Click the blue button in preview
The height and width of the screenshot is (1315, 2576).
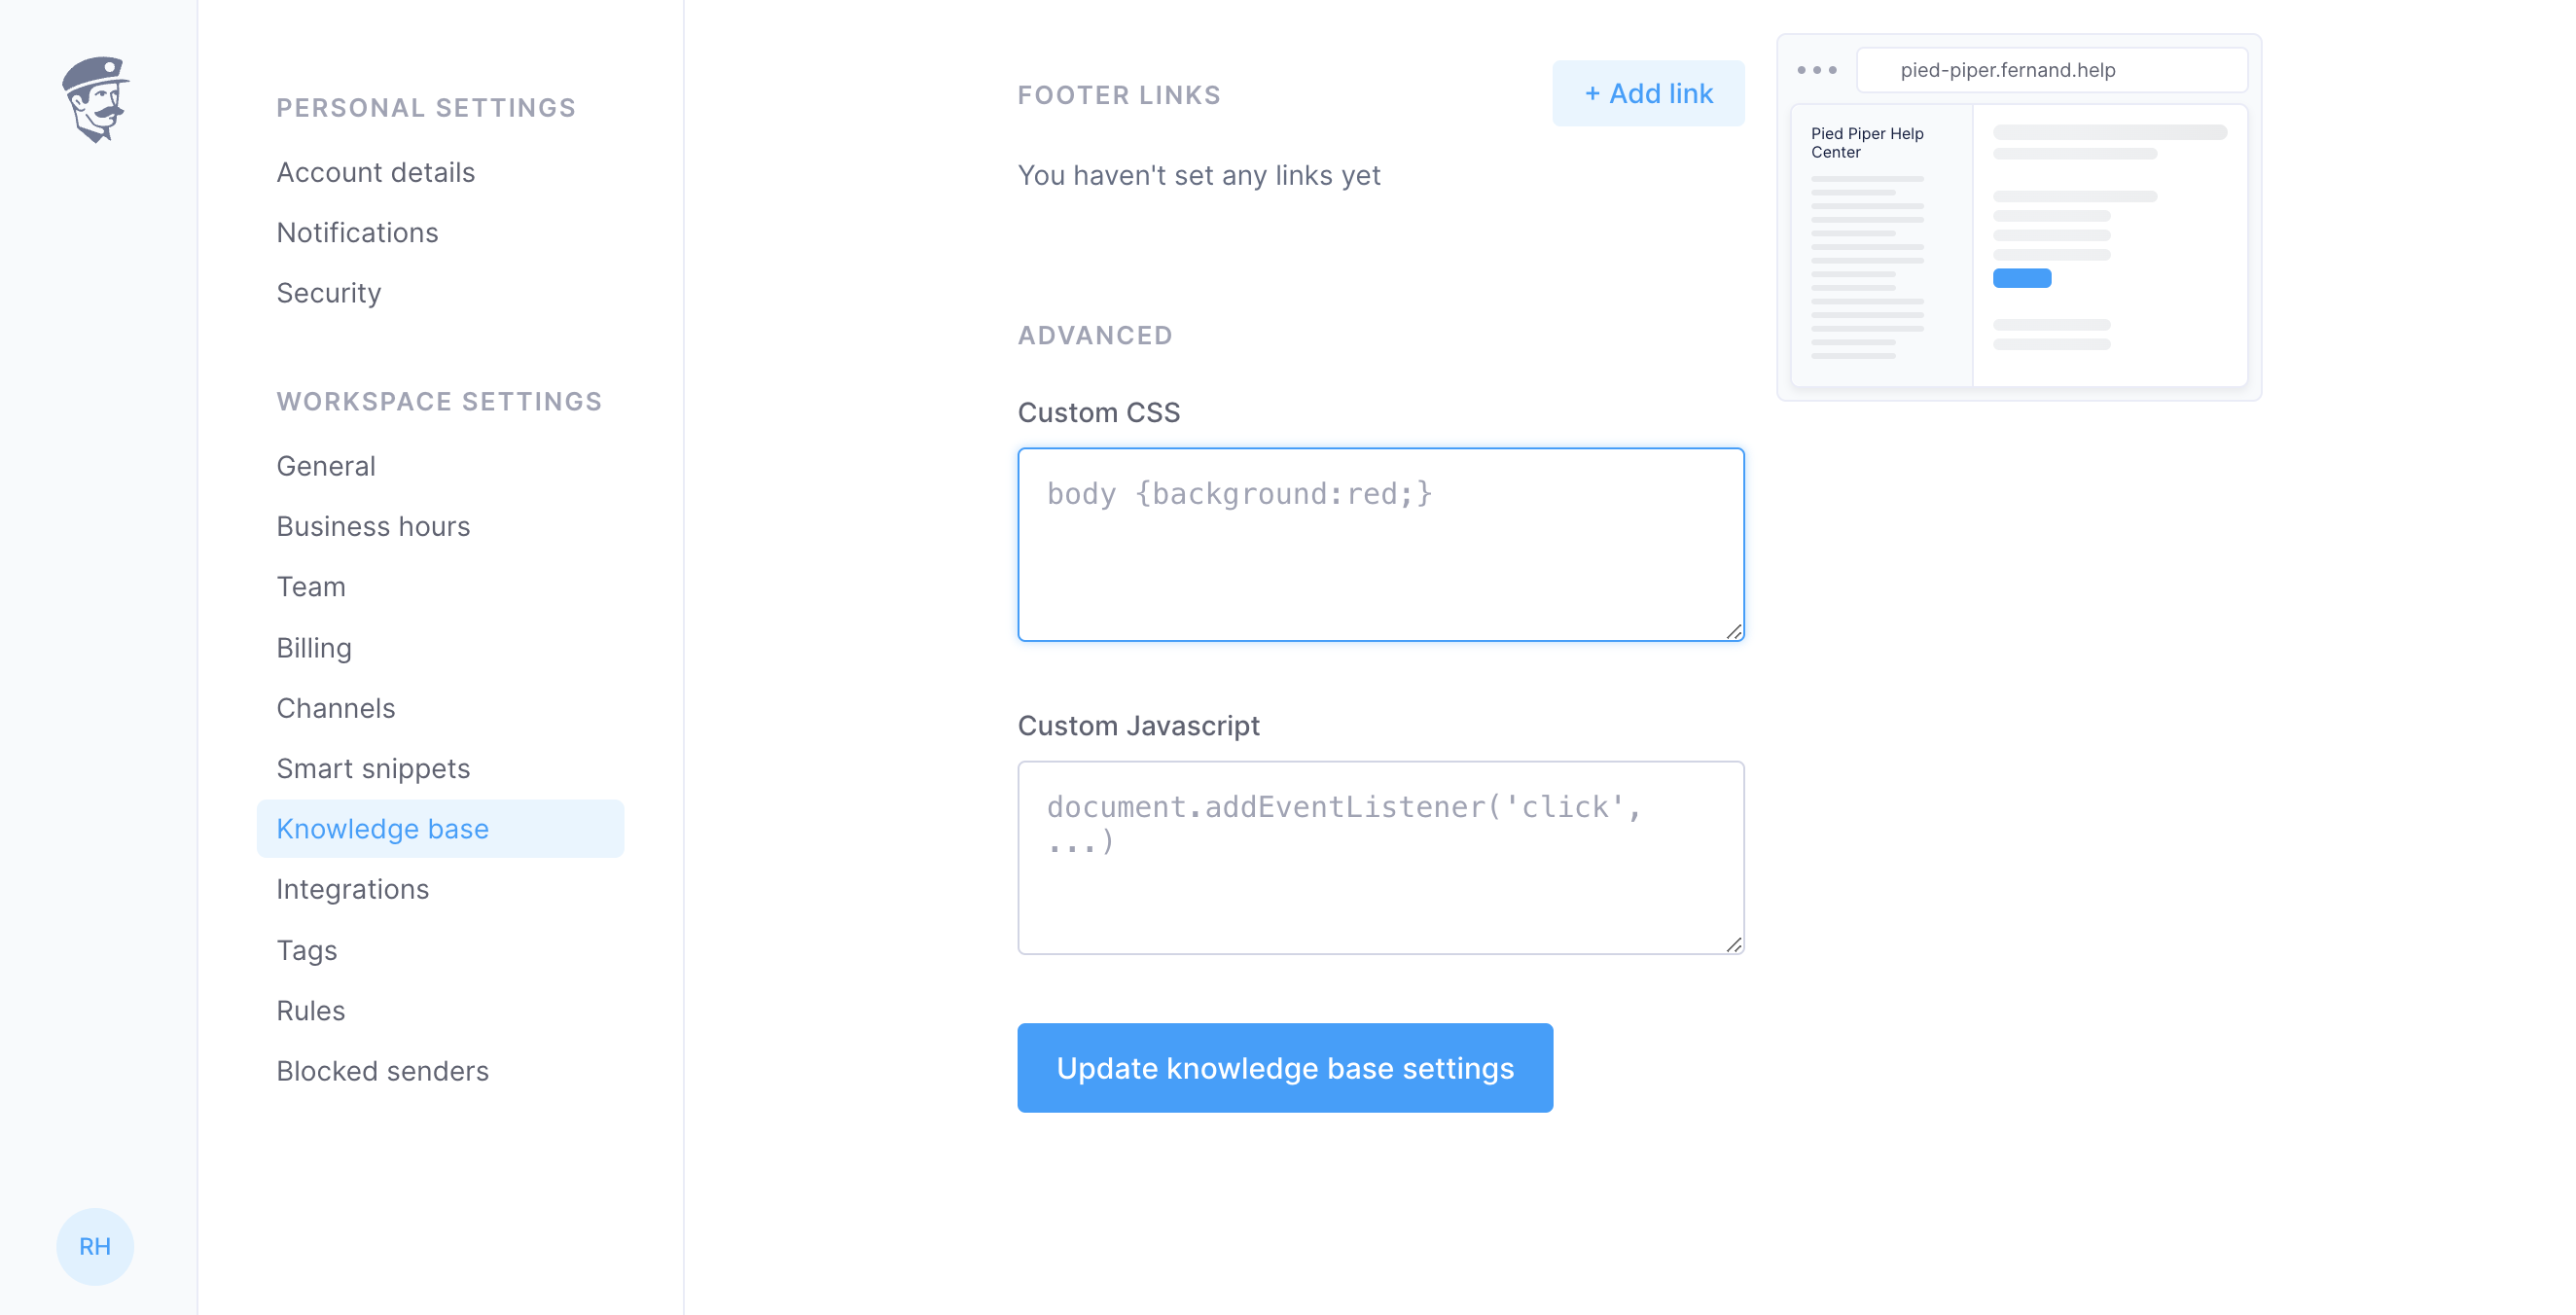(2021, 278)
